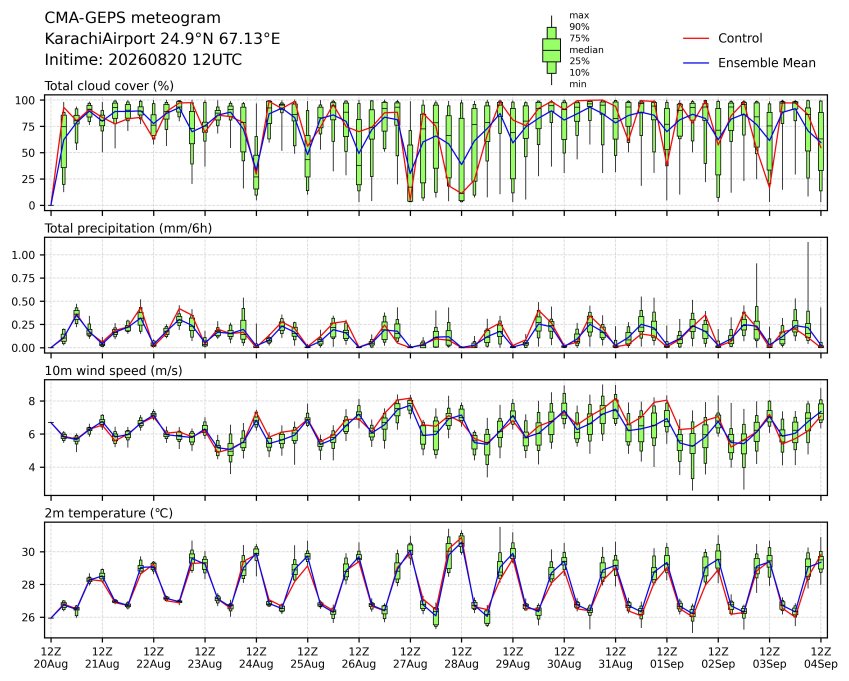Screen dimensions: 849x681
Task: Click the green box-plot legend symbol
Action: tap(551, 50)
